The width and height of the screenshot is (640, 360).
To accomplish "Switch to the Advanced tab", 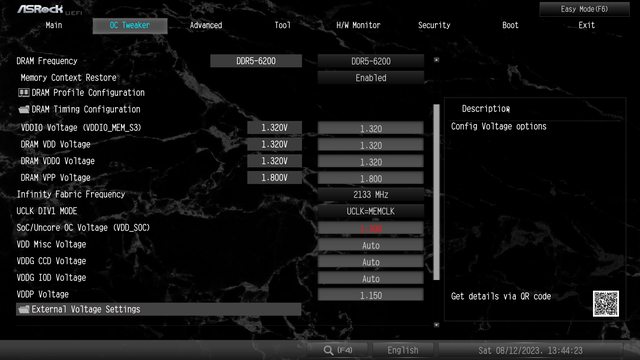I will [x=206, y=25].
